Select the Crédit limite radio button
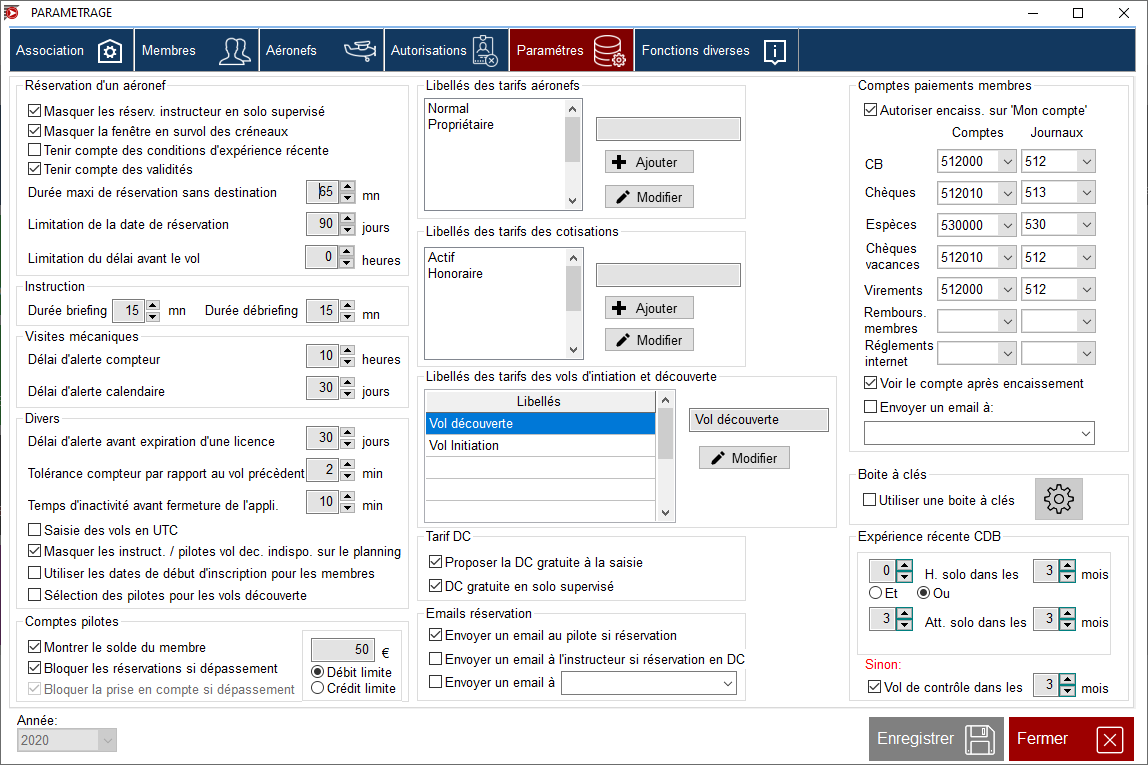The height and width of the screenshot is (765, 1148). (x=318, y=688)
